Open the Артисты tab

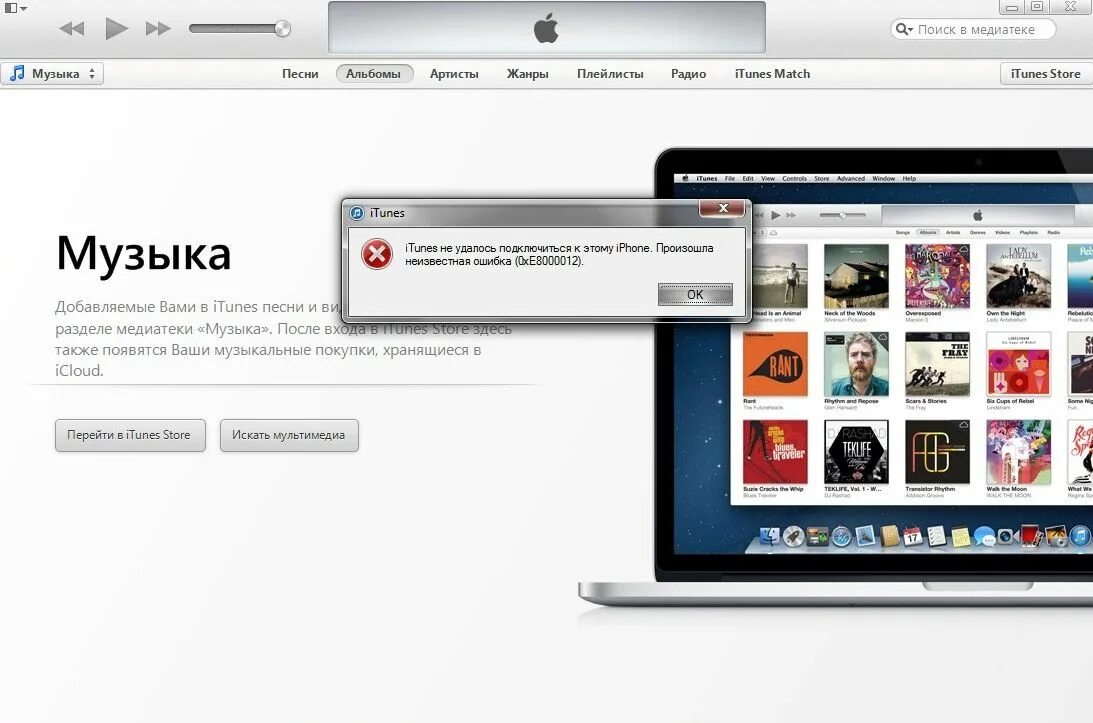[454, 73]
